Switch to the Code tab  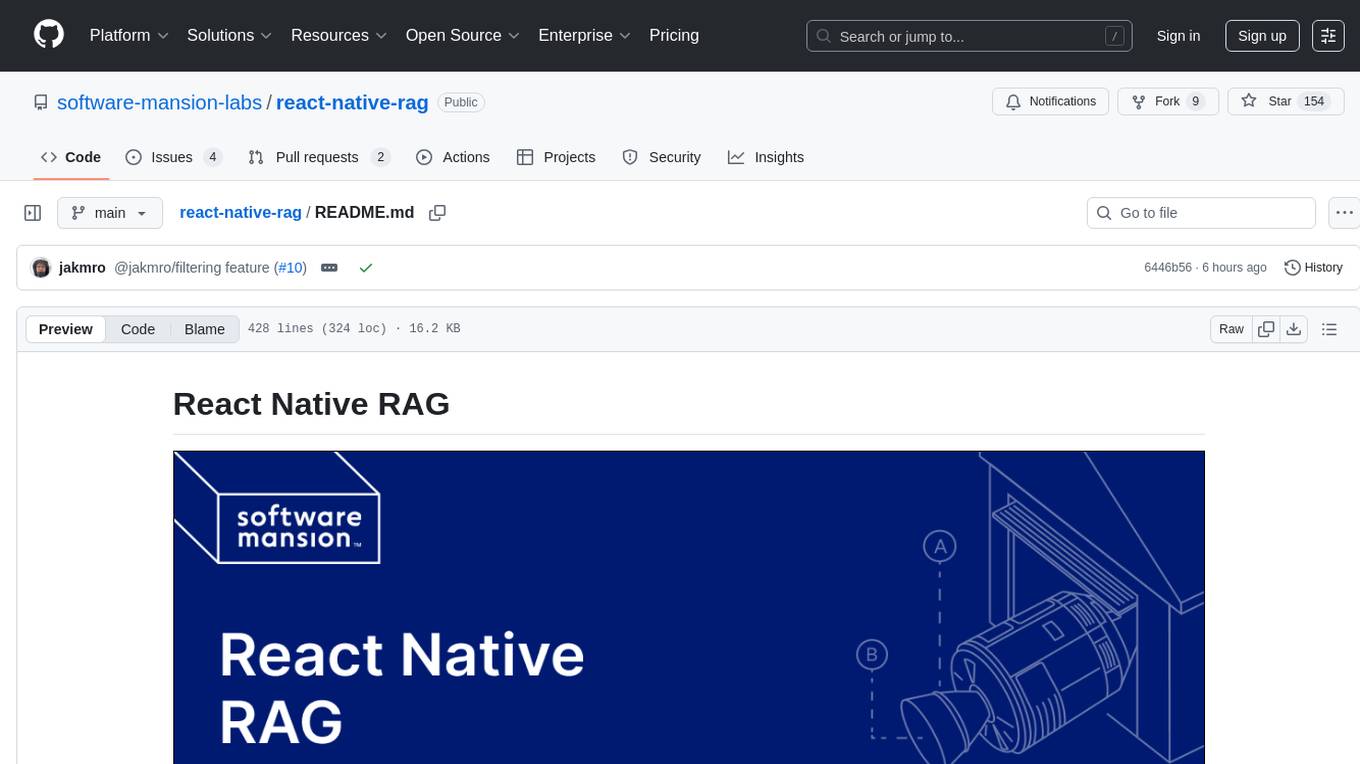[71, 157]
